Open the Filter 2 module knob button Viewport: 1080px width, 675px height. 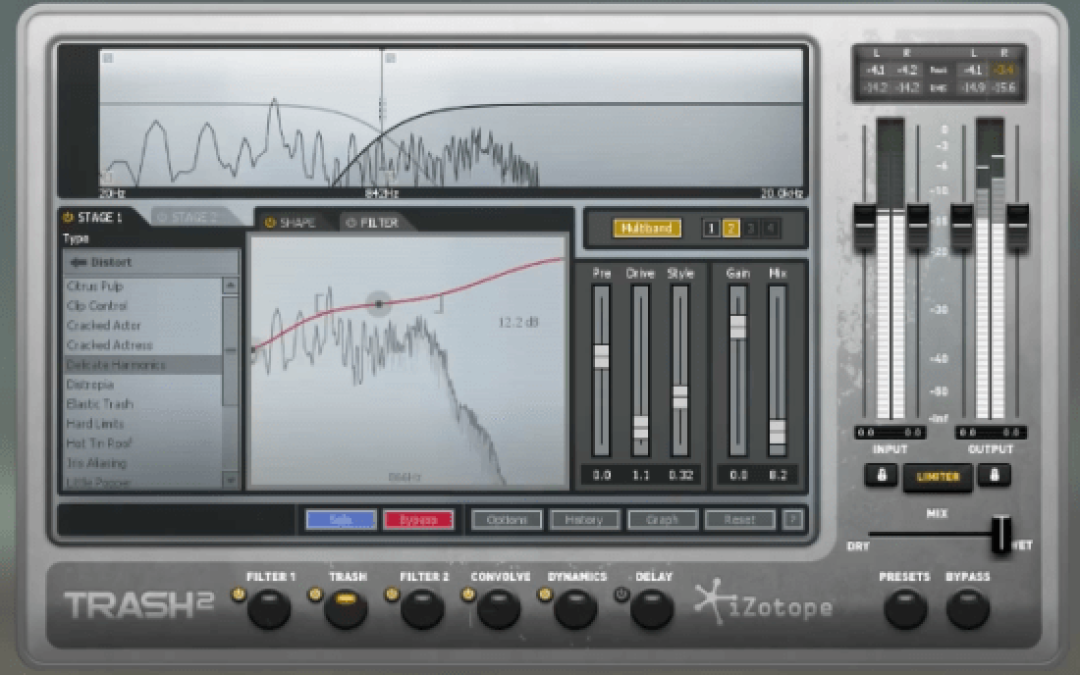[422, 610]
